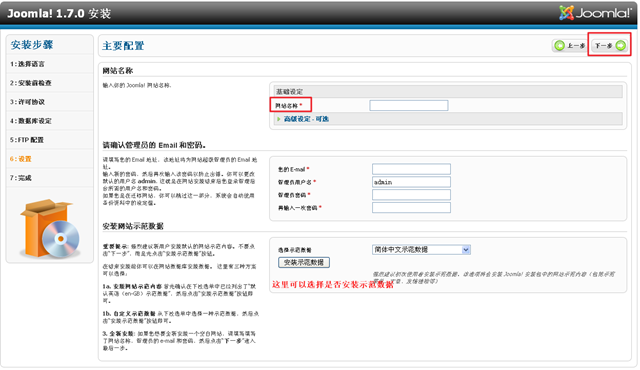
Task: Proceed with the 下一步 button
Action: click(x=609, y=46)
